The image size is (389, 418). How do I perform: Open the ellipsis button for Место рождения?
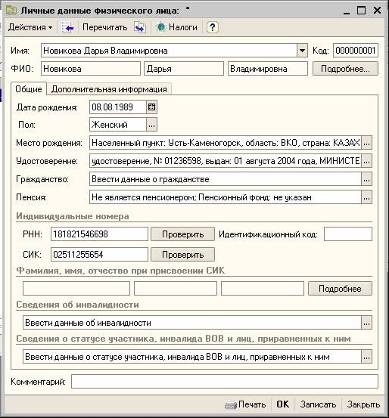click(x=367, y=143)
